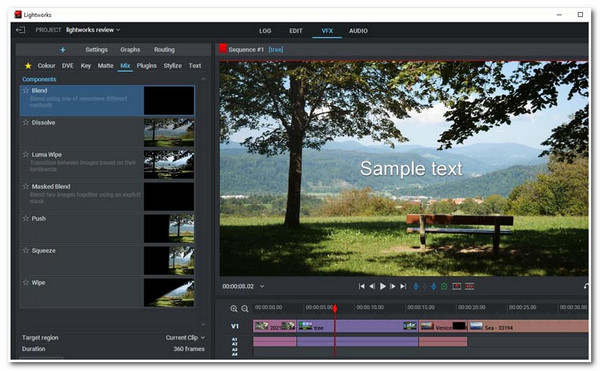
Task: Jump to sequence end button
Action: click(403, 286)
